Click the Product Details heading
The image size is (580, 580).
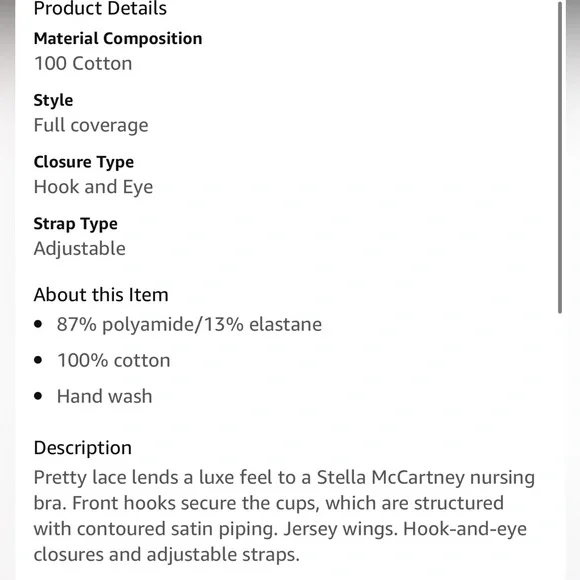click(x=100, y=8)
